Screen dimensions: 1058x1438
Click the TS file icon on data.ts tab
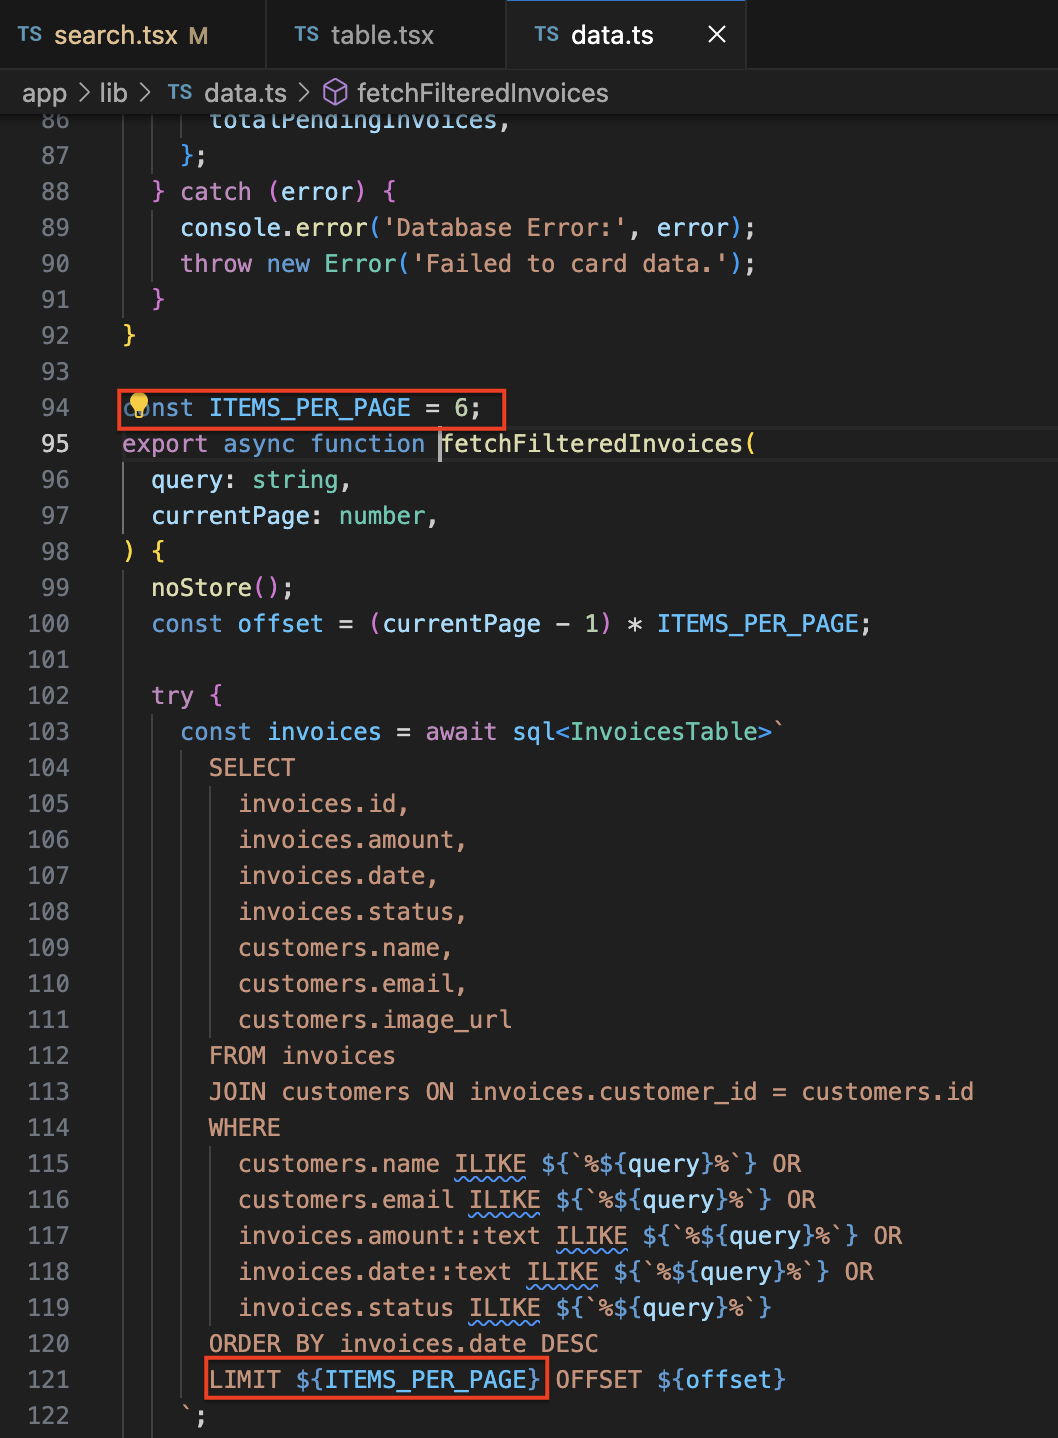[547, 35]
